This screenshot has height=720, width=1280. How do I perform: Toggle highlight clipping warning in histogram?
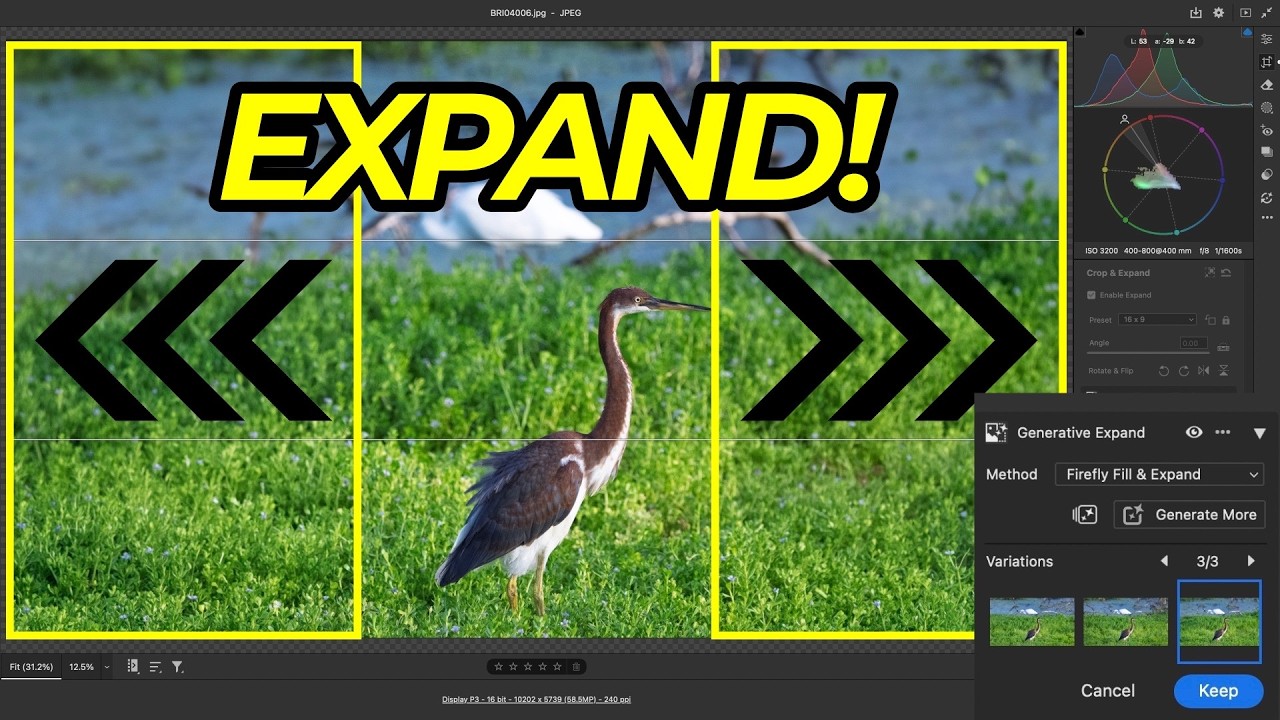pyautogui.click(x=1247, y=33)
